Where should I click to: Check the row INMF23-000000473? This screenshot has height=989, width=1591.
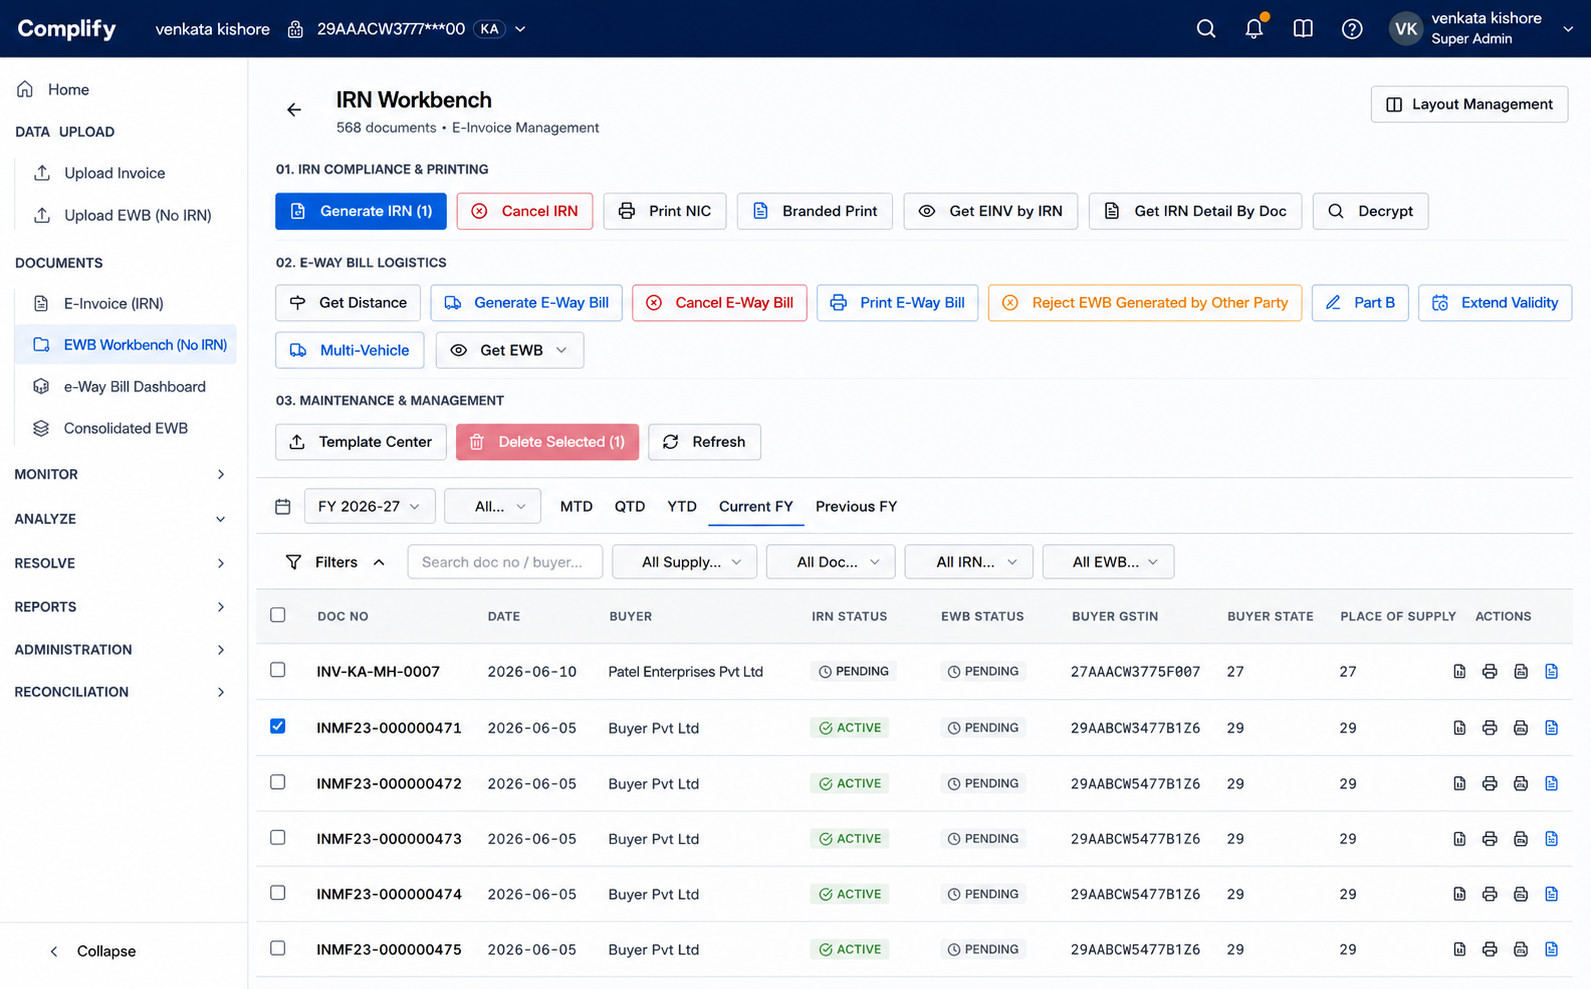pyautogui.click(x=278, y=837)
